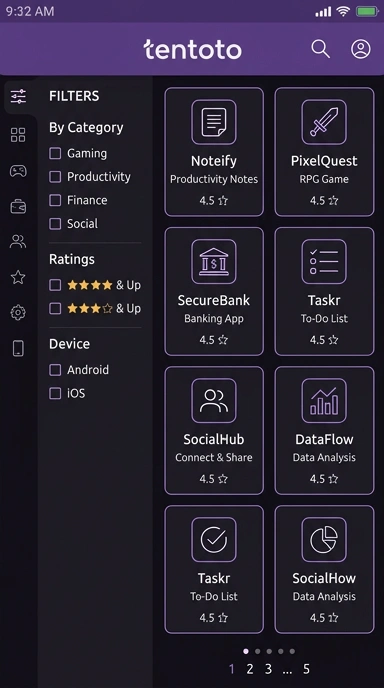Open the wallet sidebar icon

18,206
